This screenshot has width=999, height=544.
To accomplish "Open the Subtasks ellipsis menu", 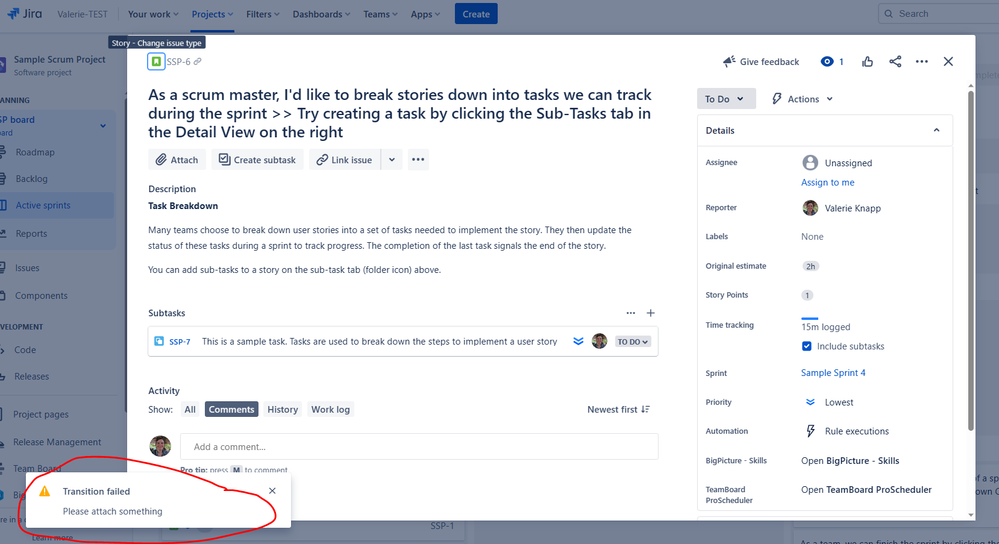I will pyautogui.click(x=631, y=313).
